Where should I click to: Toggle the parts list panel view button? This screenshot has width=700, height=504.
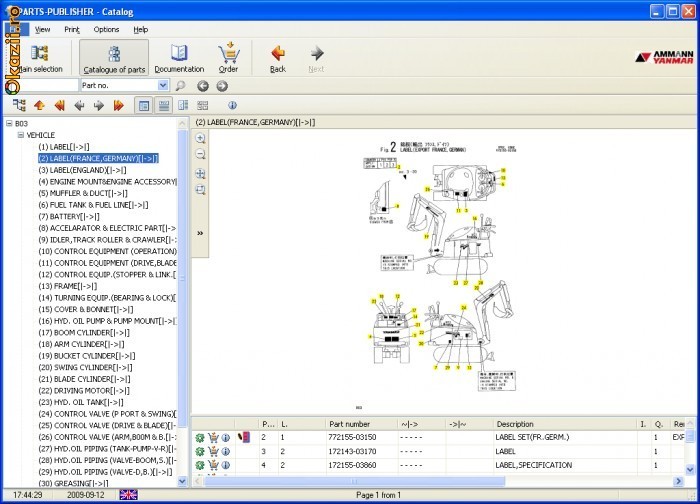click(164, 105)
